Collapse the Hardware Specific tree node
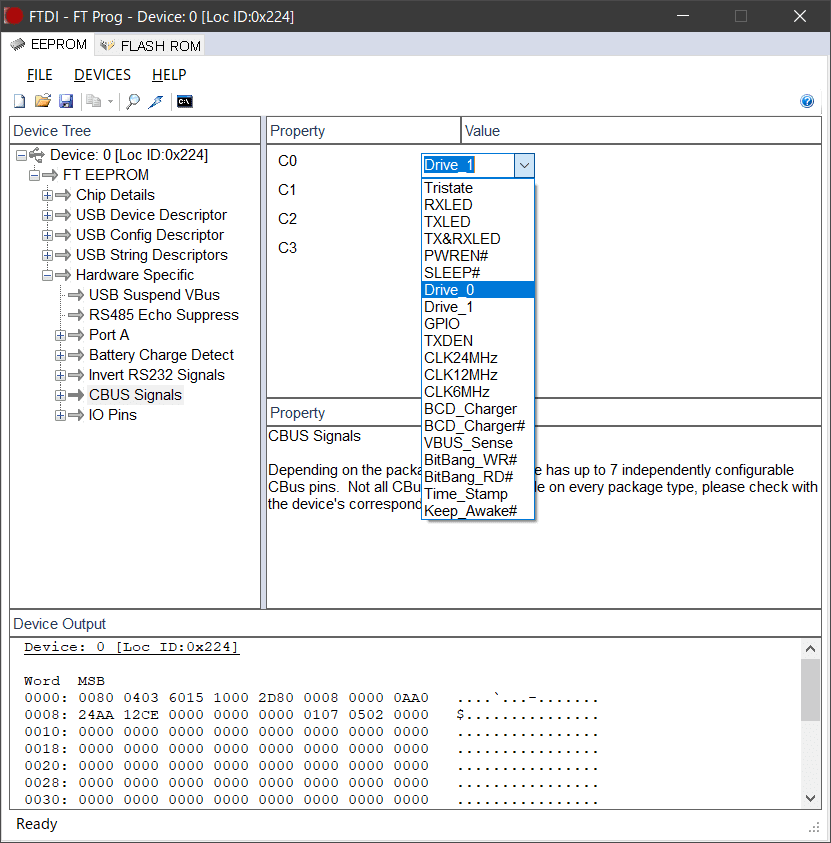831x843 pixels. coord(47,275)
